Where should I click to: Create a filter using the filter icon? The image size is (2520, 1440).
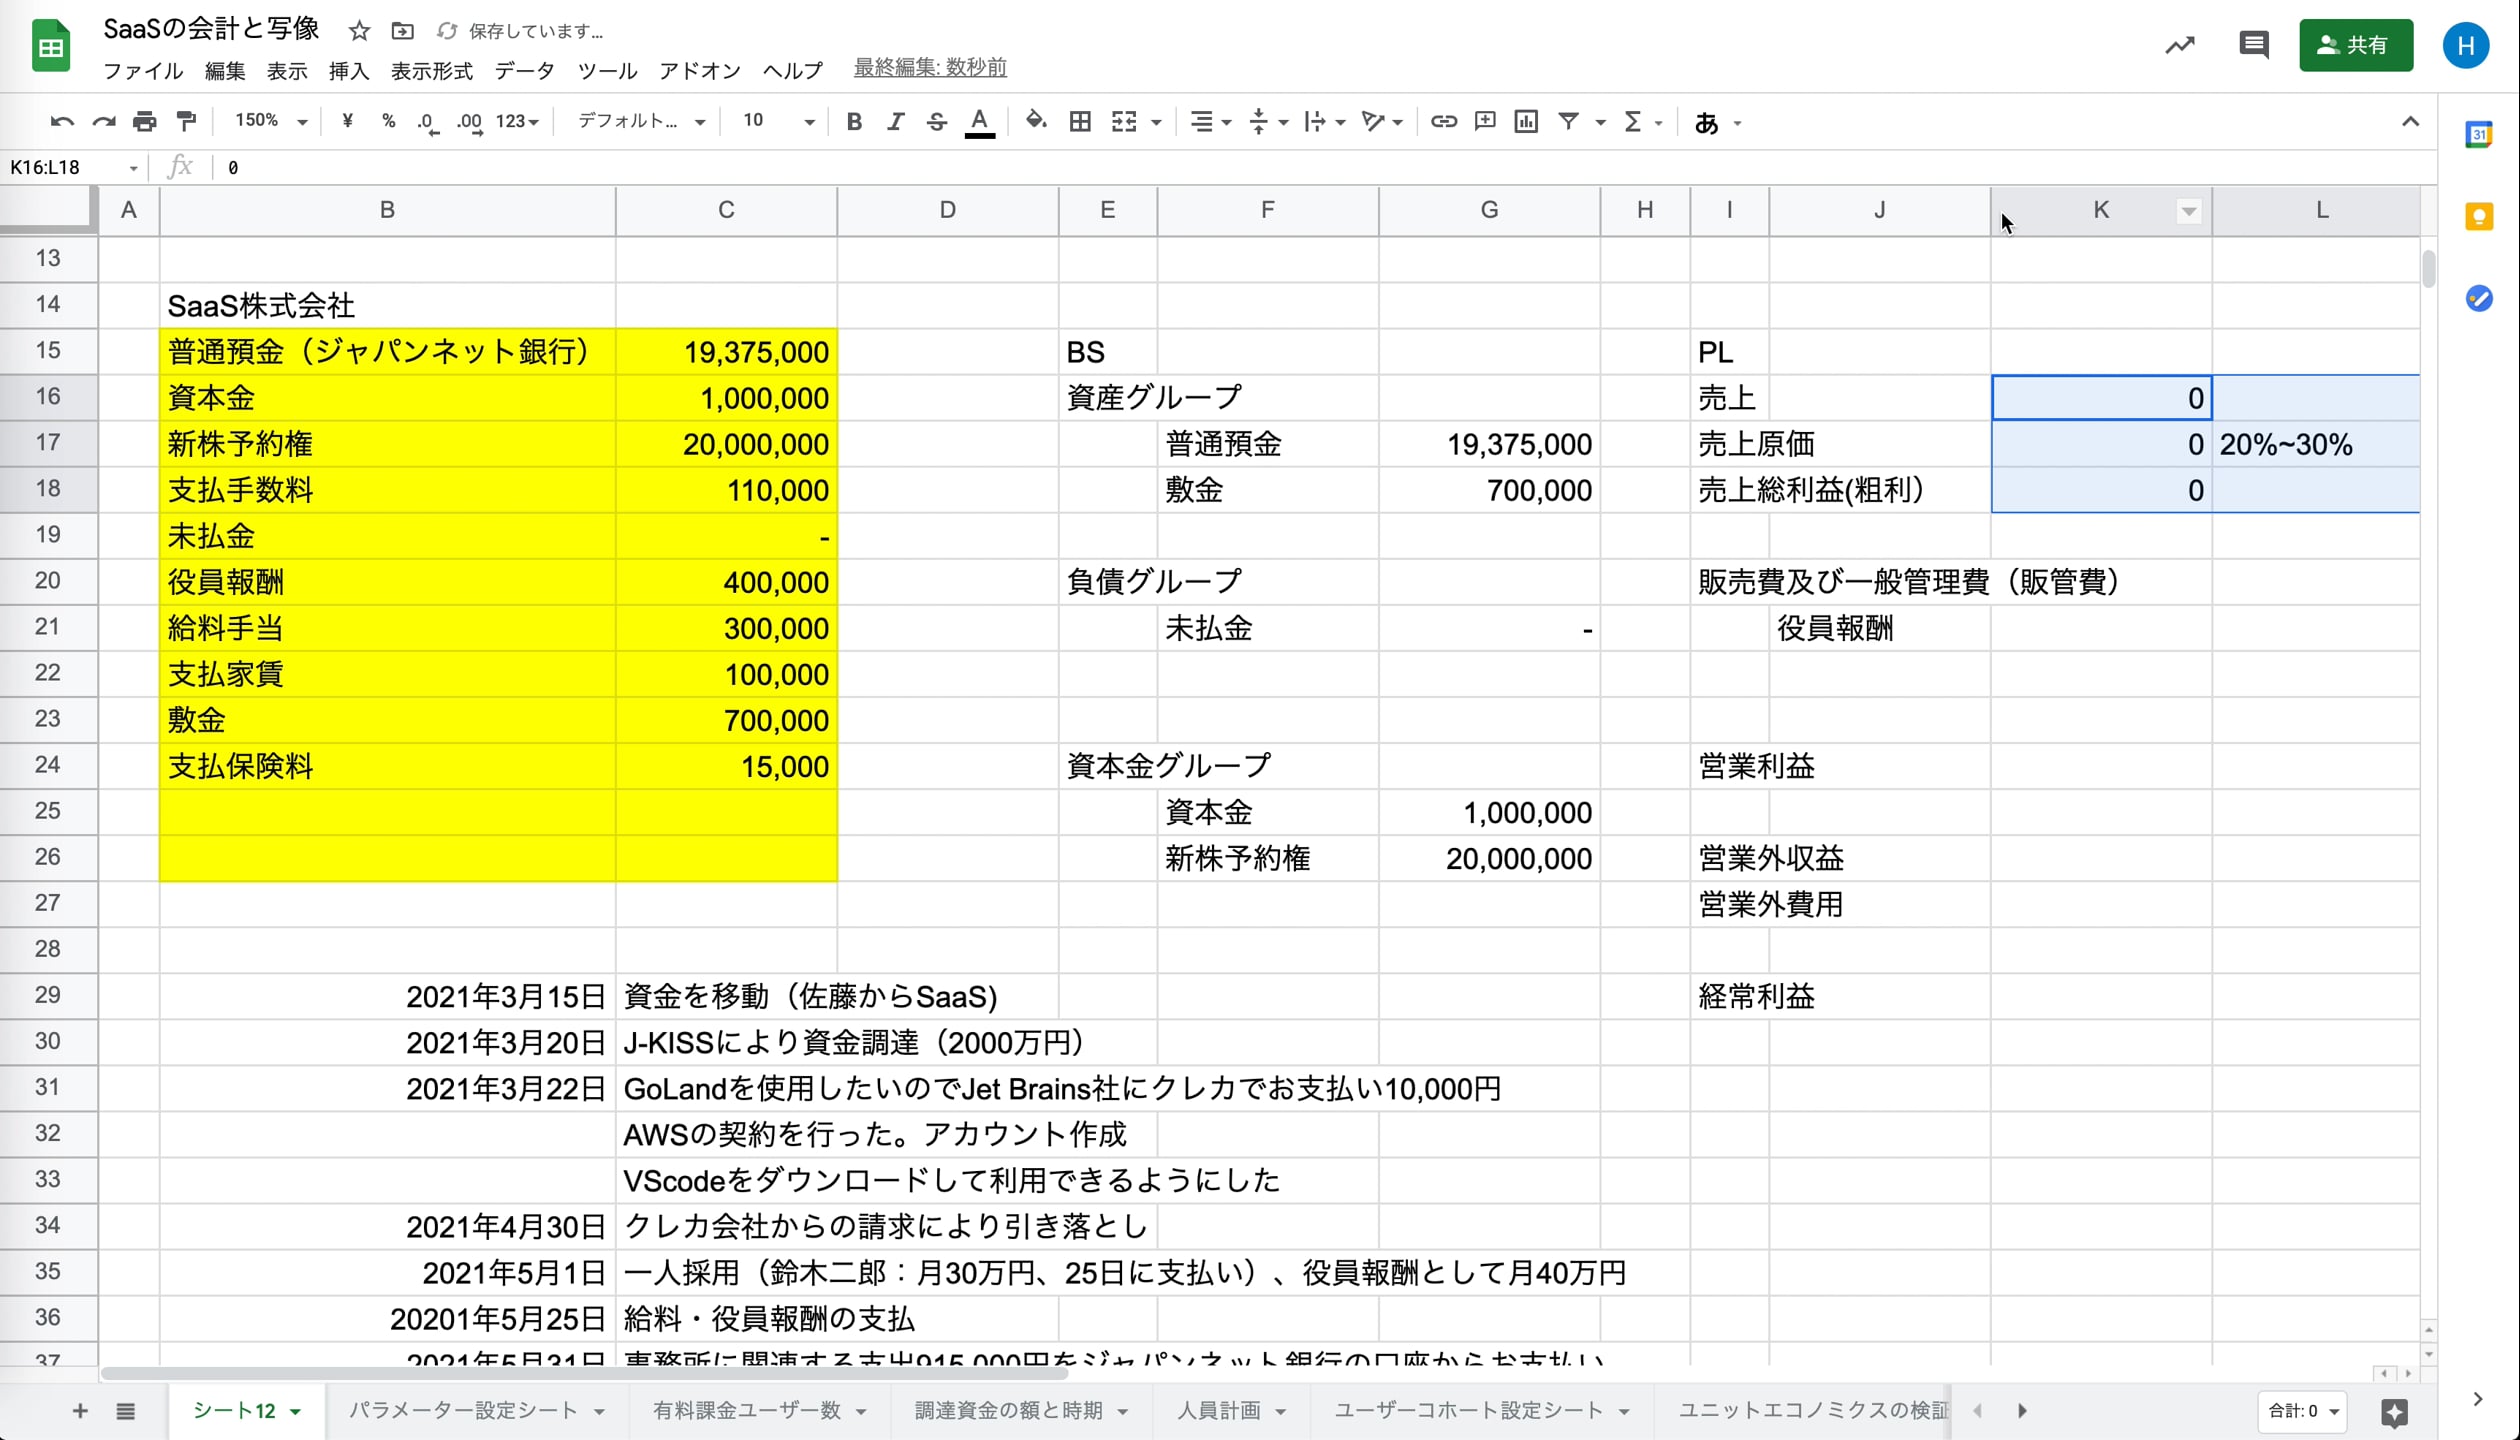[1568, 121]
